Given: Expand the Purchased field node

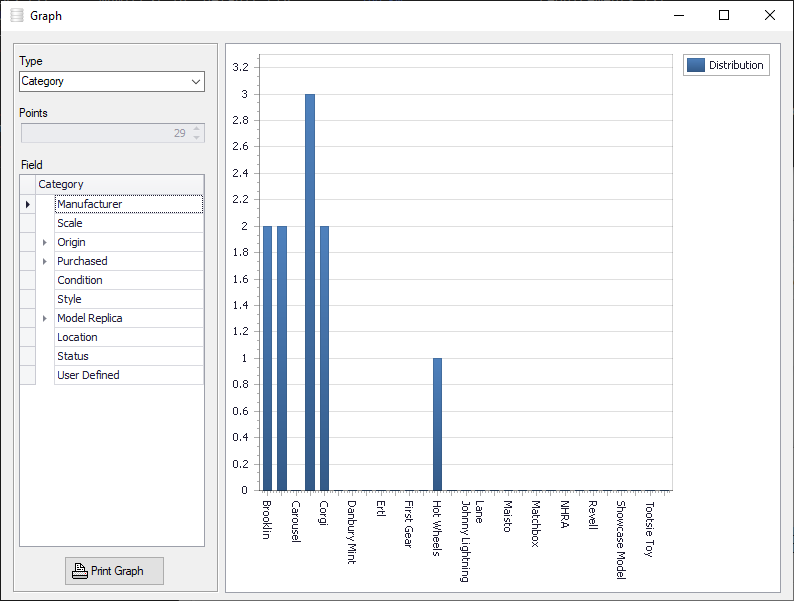Looking at the screenshot, I should coord(45,261).
